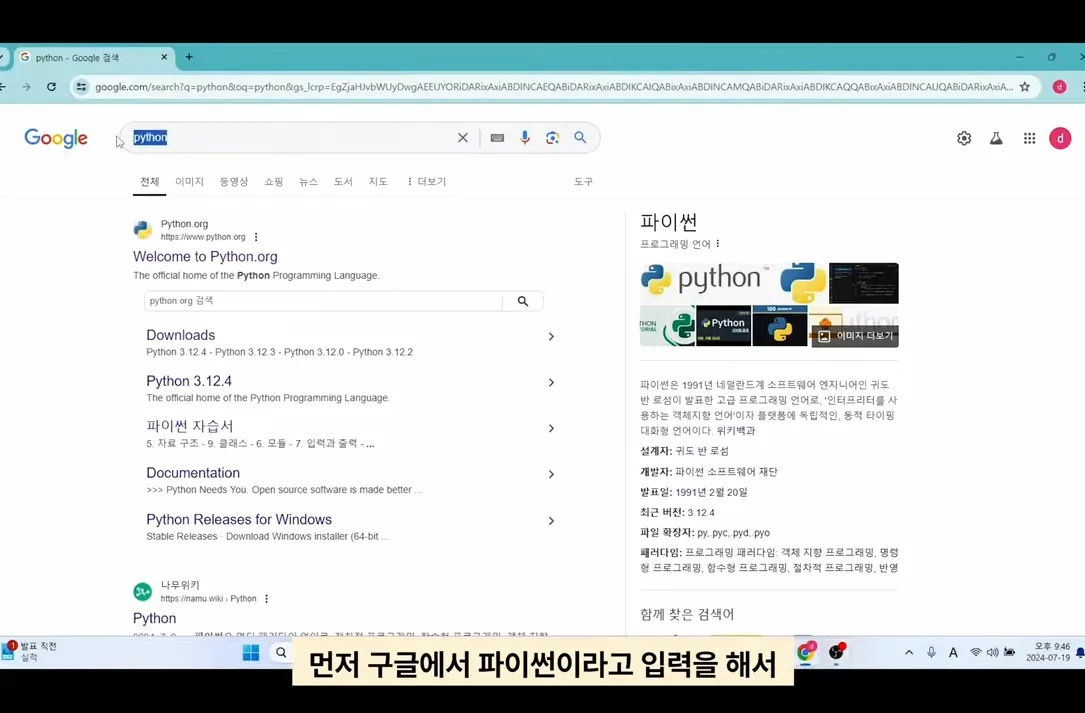View site information icon in address bar
The height and width of the screenshot is (713, 1085).
(x=81, y=87)
